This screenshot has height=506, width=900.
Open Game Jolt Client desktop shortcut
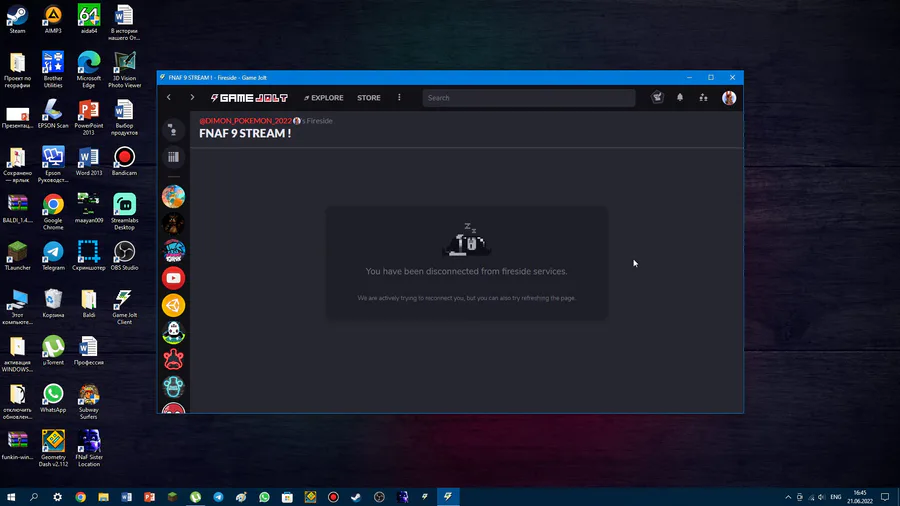(125, 306)
